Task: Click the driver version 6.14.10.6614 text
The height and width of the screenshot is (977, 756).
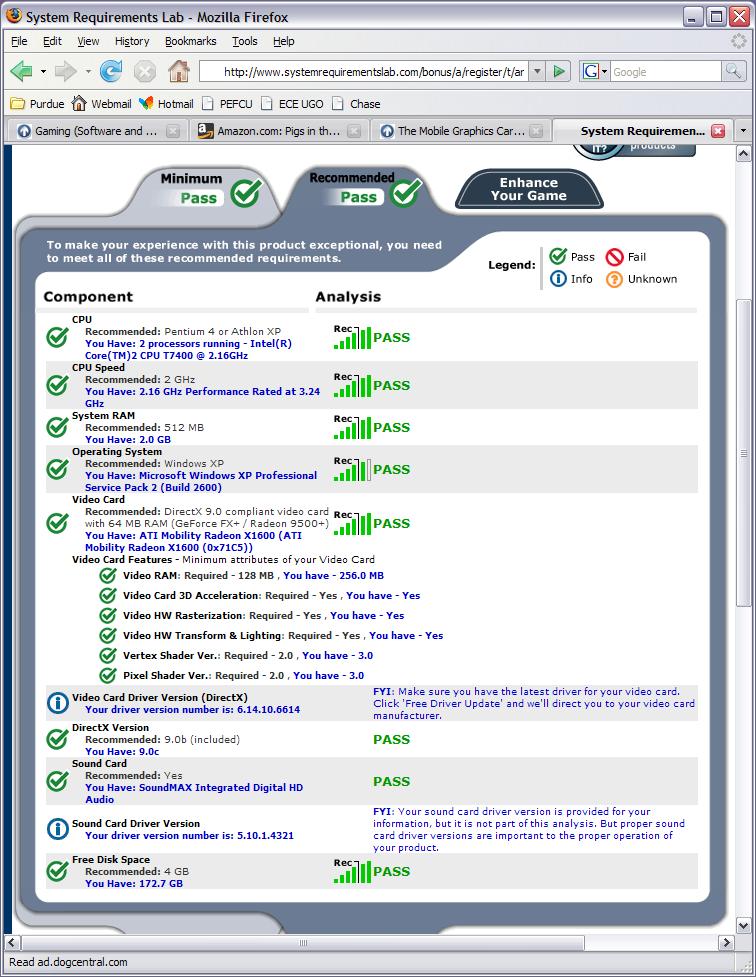Action: point(269,709)
